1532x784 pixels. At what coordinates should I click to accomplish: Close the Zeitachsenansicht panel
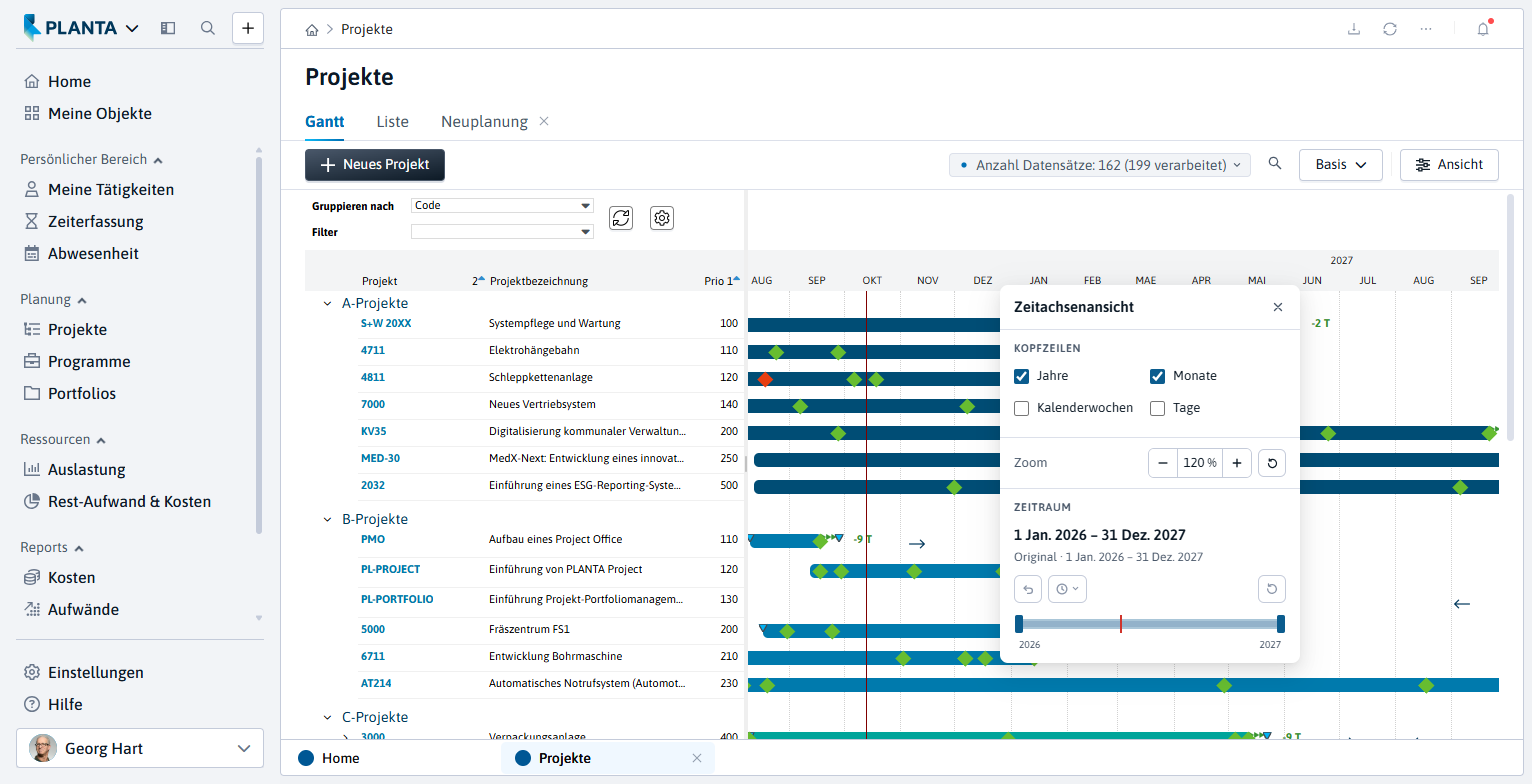[1278, 307]
